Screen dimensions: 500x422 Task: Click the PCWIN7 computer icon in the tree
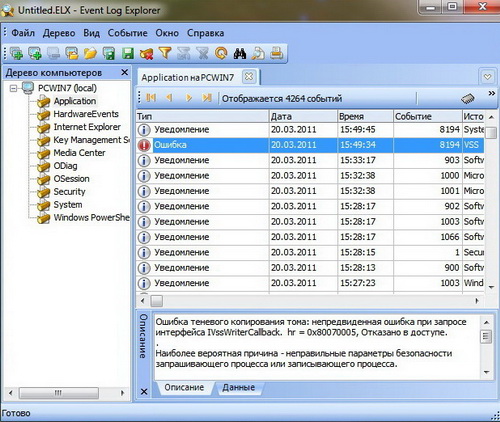tap(28, 88)
